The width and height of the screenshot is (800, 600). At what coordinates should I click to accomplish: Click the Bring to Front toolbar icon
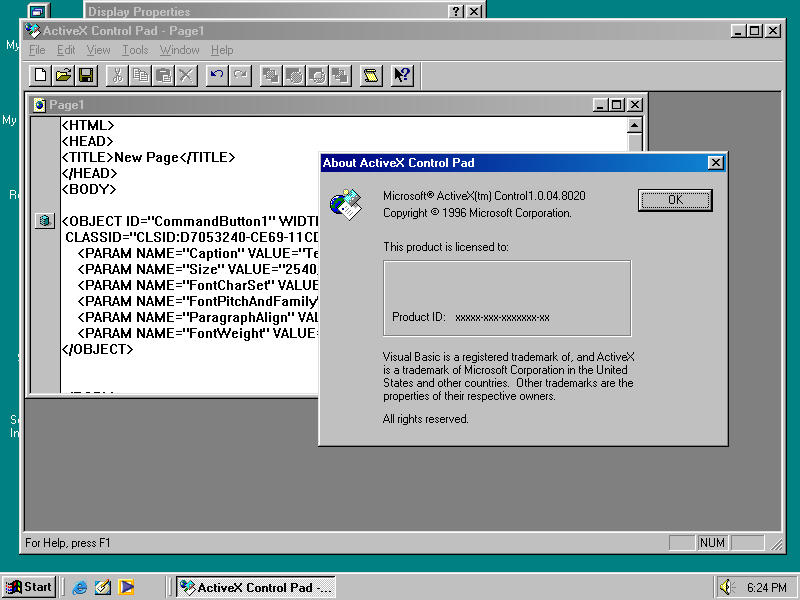(271, 76)
